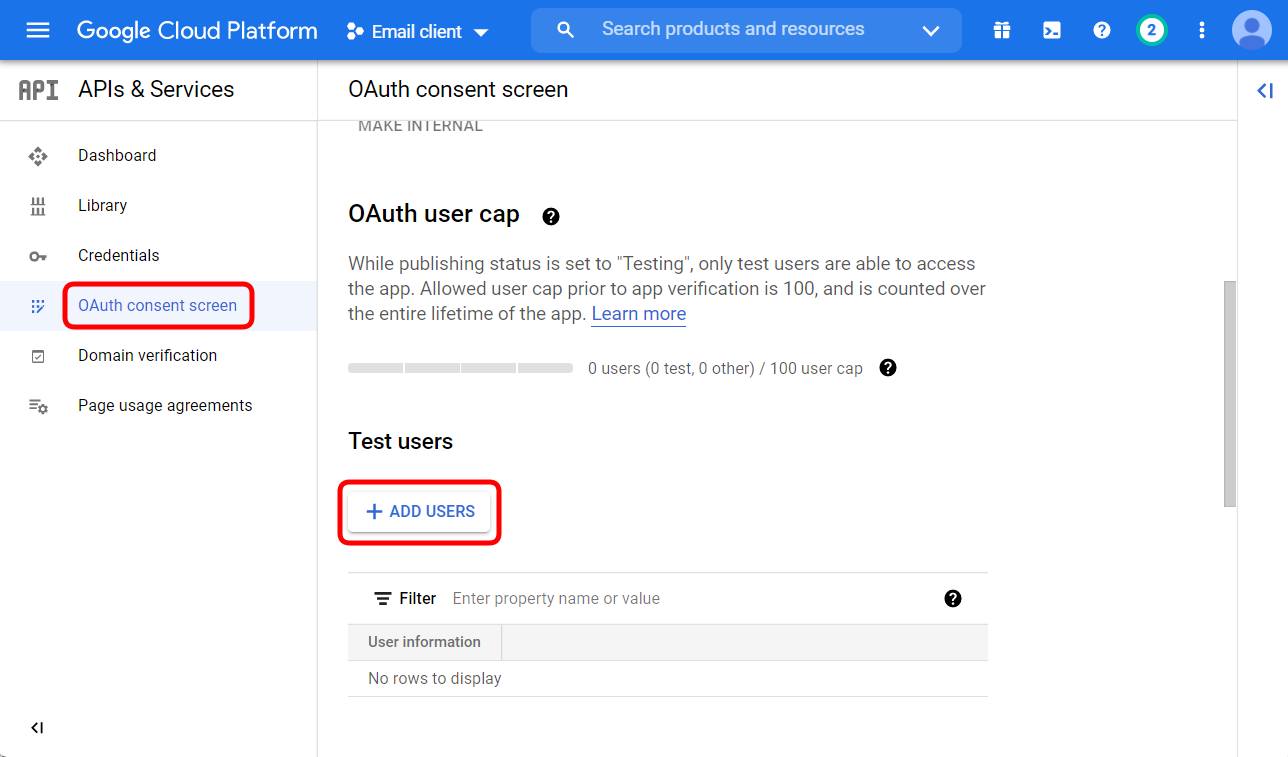
Task: Show help next to user cap count
Action: (887, 368)
